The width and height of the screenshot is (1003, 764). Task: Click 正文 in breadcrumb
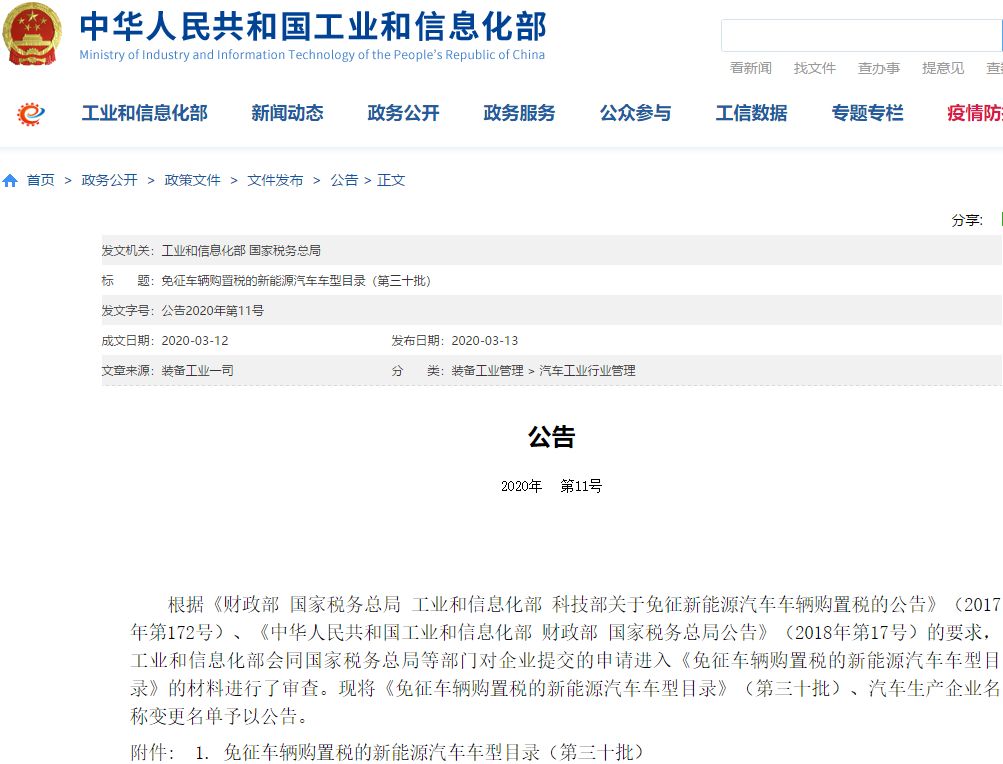point(391,180)
